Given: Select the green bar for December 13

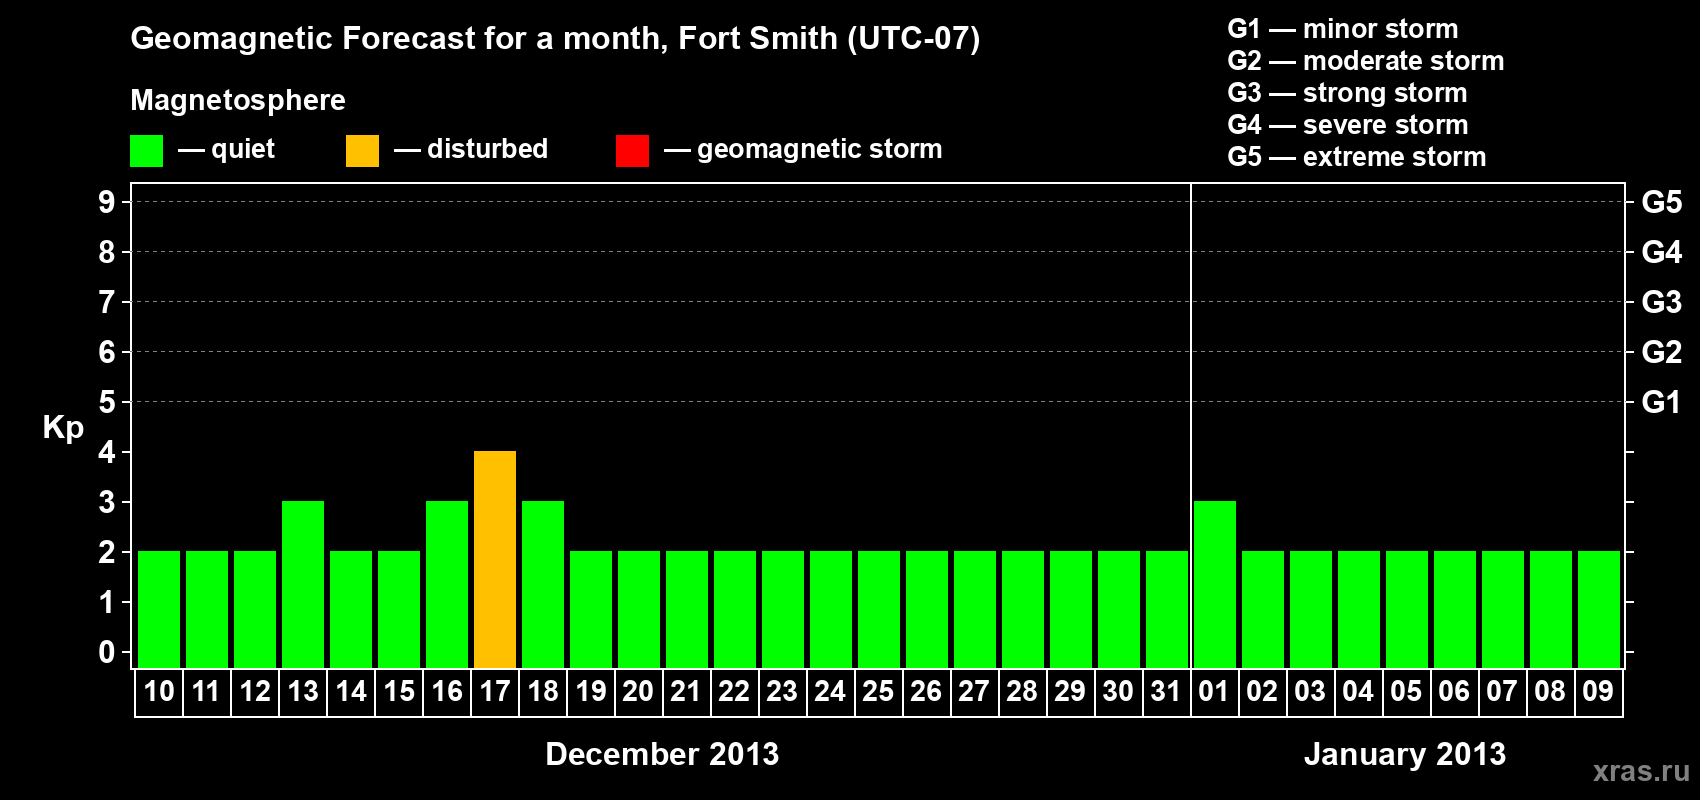Looking at the screenshot, I should pyautogui.click(x=303, y=584).
